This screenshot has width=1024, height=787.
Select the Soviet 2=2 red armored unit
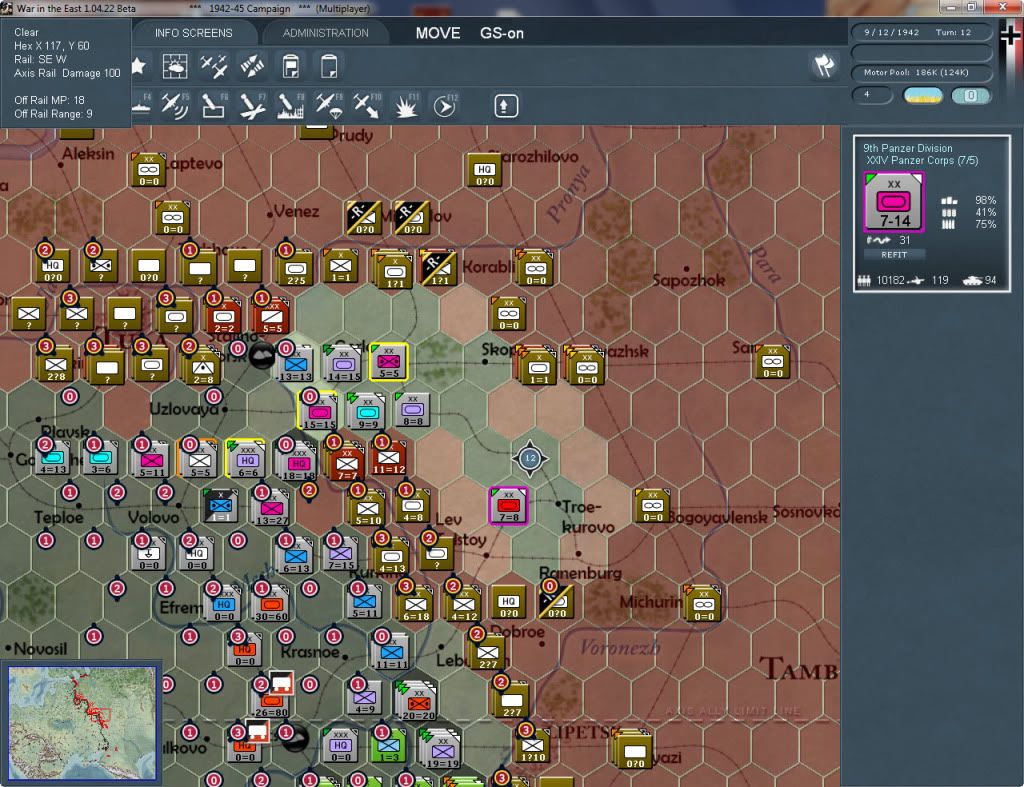[223, 316]
